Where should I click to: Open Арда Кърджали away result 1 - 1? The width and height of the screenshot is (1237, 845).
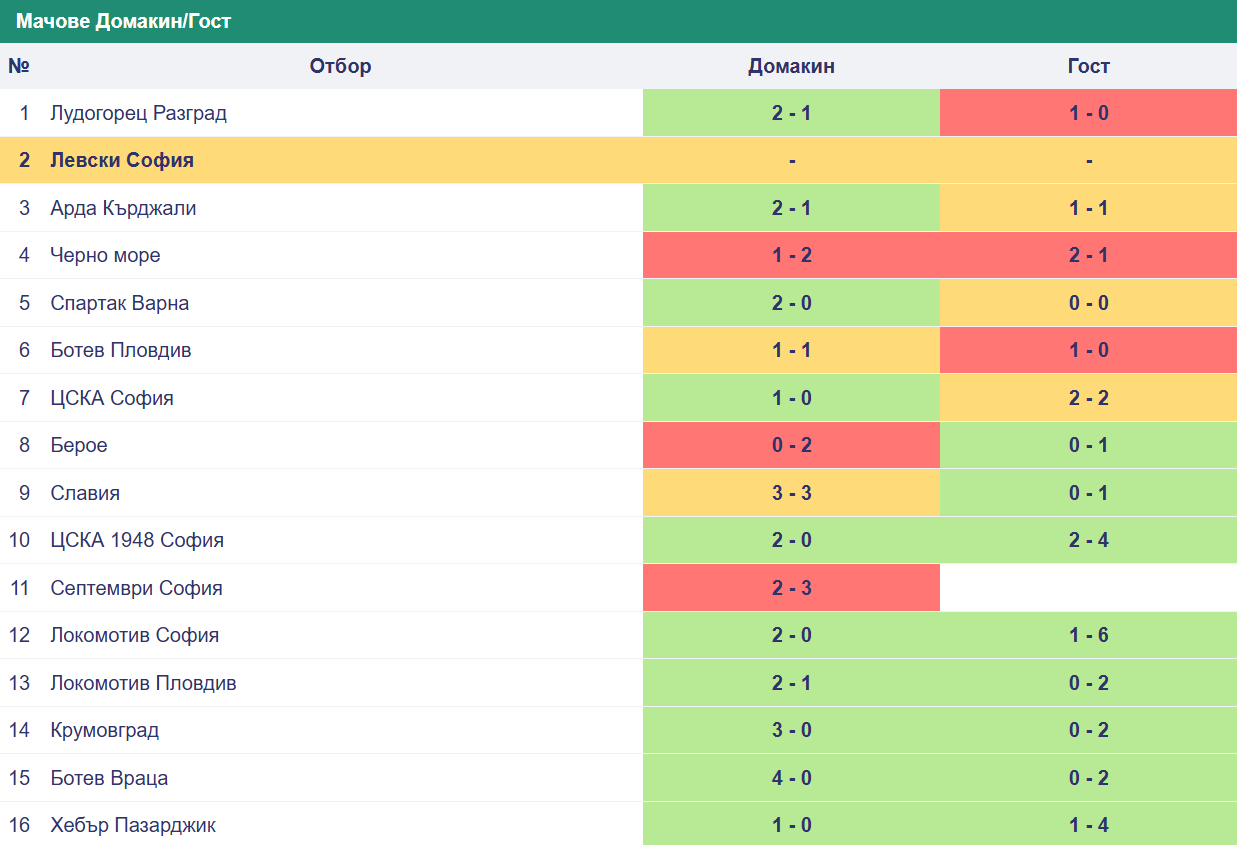coord(1088,208)
